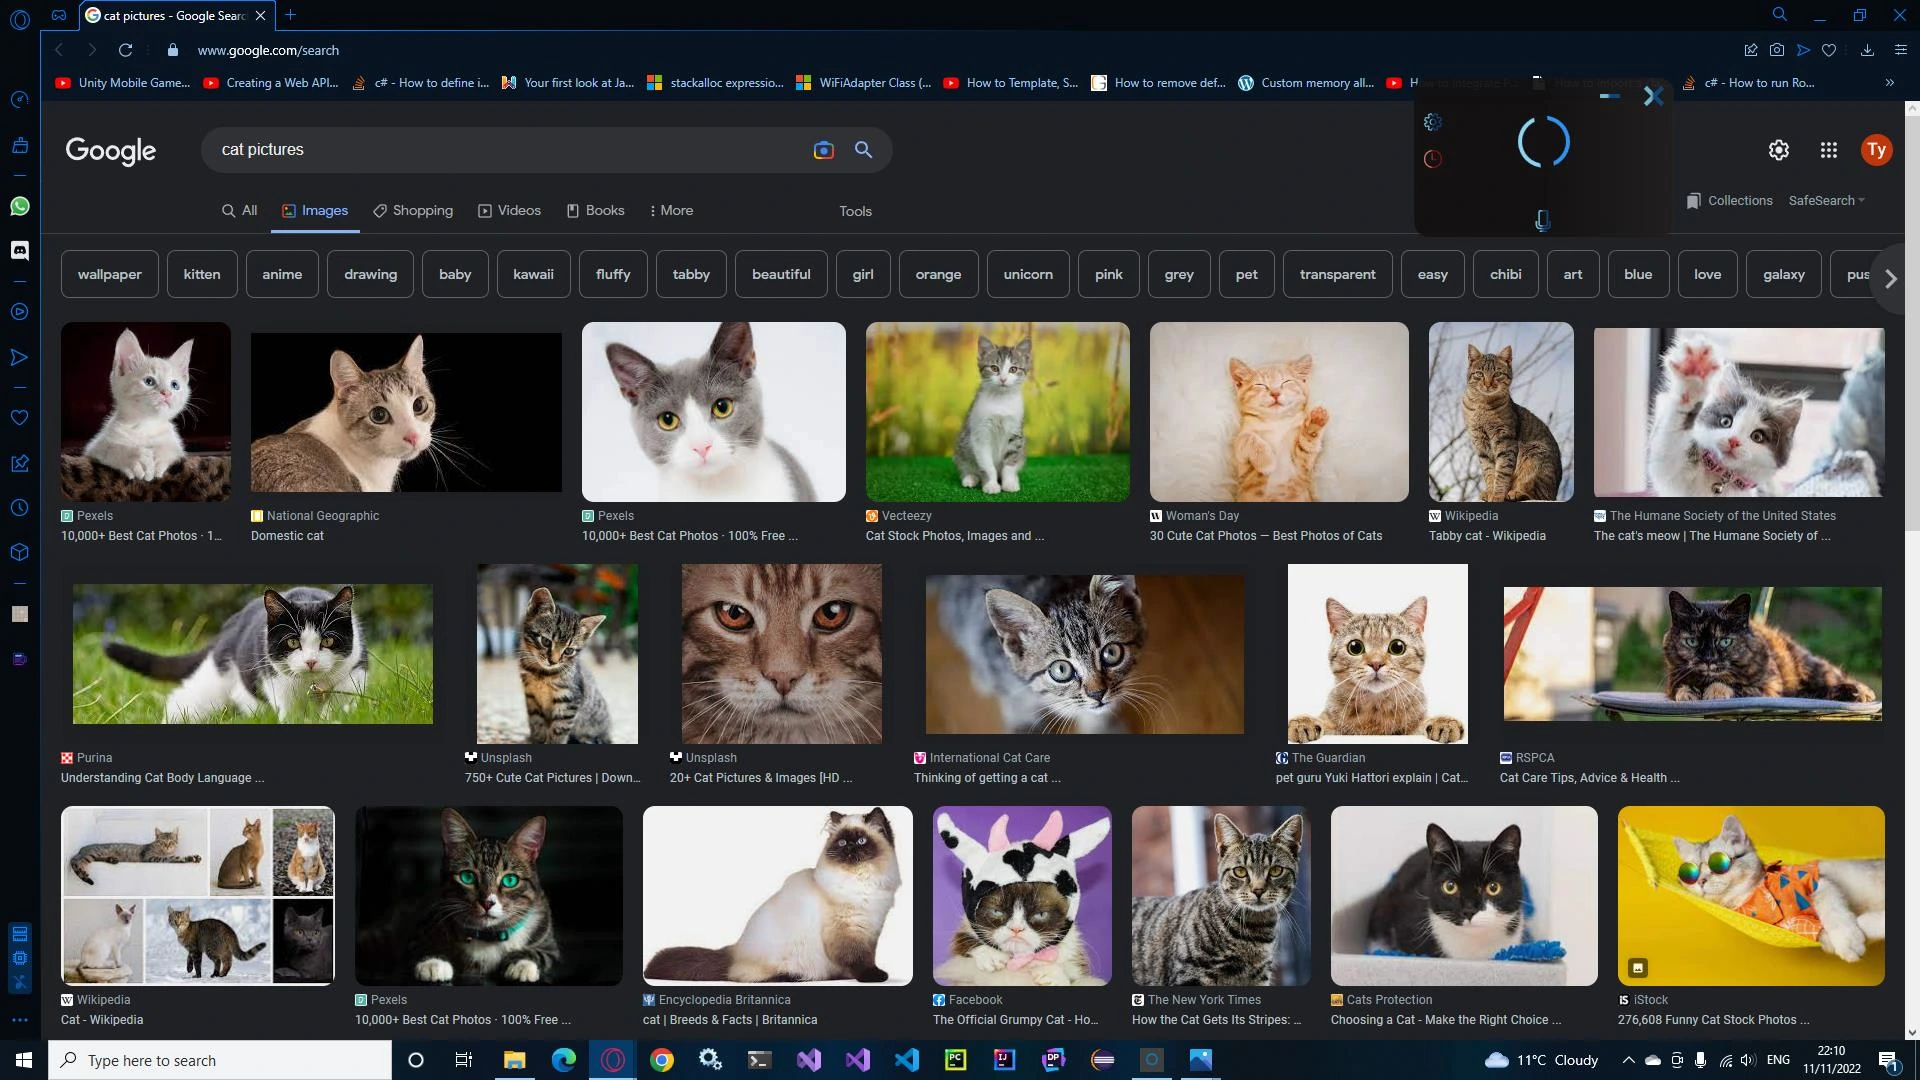Open WhatsApp in the Opera sidebar
Screen dimensions: 1920x1080
pos(19,206)
